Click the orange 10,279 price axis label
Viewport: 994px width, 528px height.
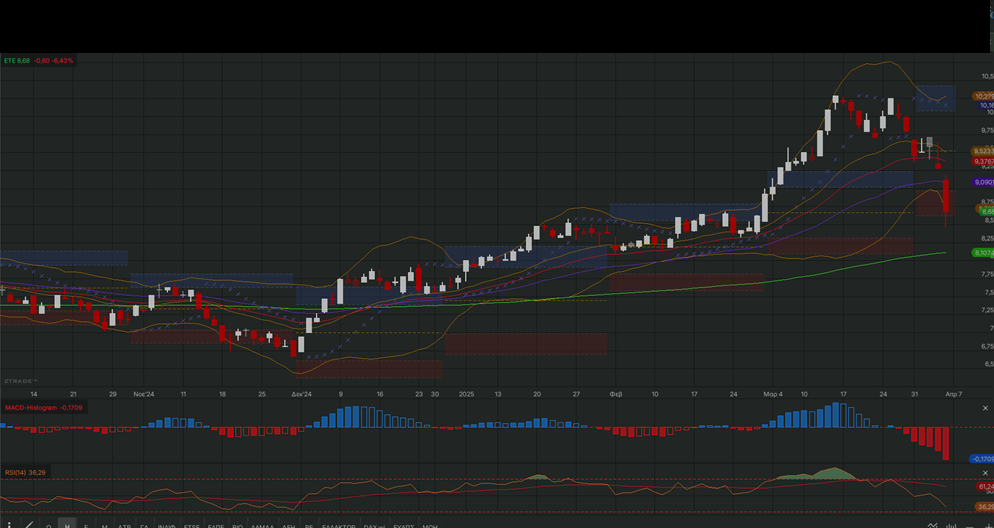(984, 96)
